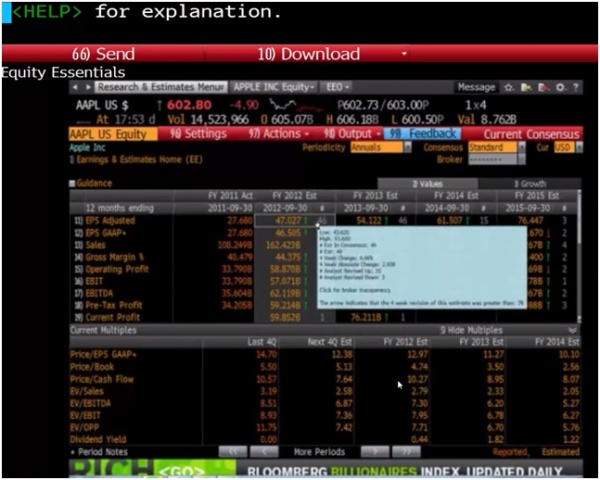Click the Dividend Yield multiples row
The image size is (600, 480).
(324, 439)
